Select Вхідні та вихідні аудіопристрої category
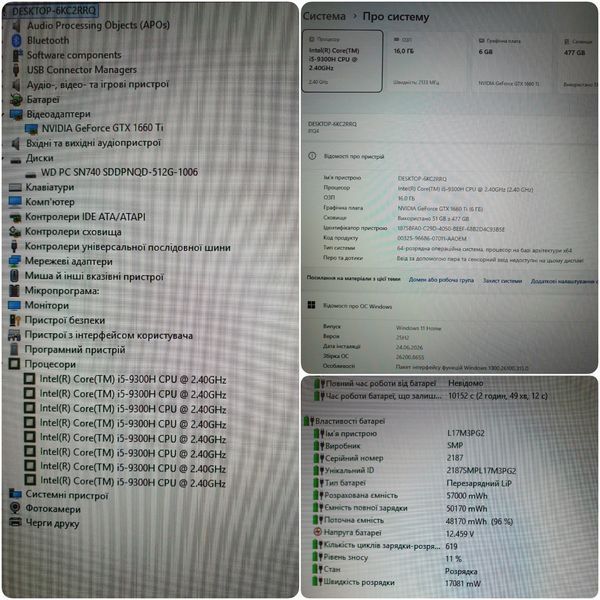This screenshot has height=600, width=600. (x=93, y=143)
